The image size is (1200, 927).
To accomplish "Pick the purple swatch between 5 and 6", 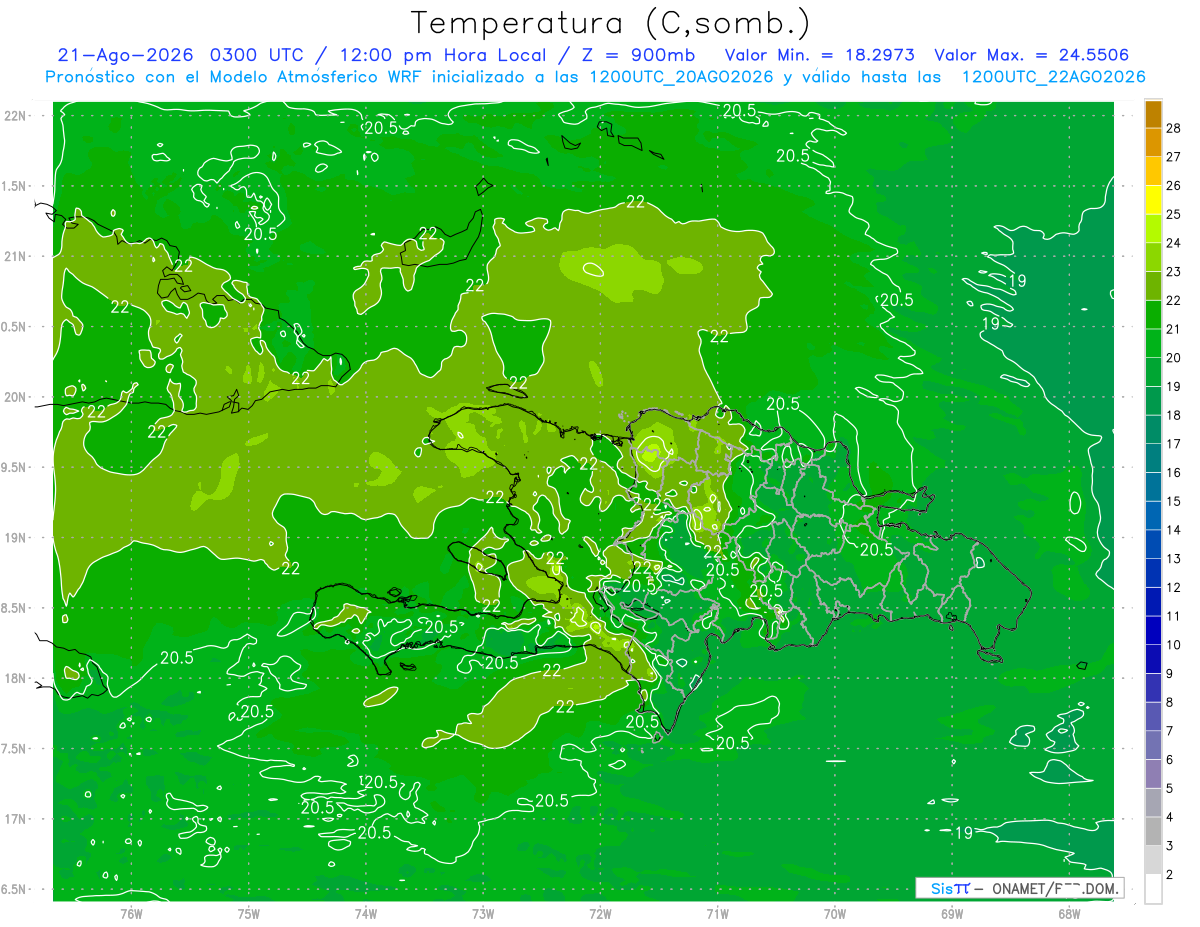I will pyautogui.click(x=1153, y=774).
